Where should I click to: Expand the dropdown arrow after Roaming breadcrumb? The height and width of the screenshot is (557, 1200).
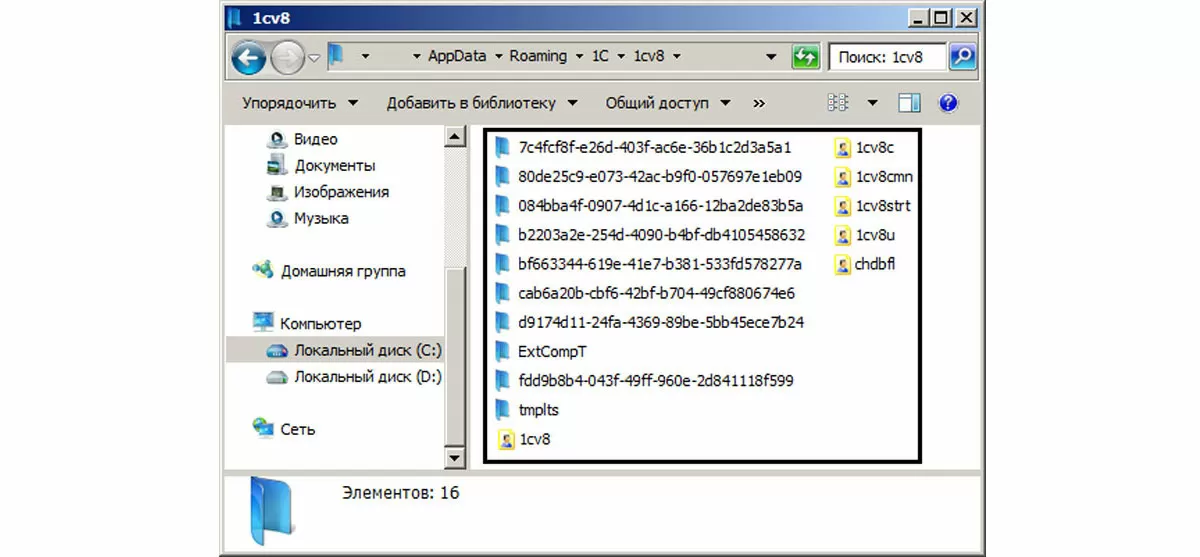[579, 57]
